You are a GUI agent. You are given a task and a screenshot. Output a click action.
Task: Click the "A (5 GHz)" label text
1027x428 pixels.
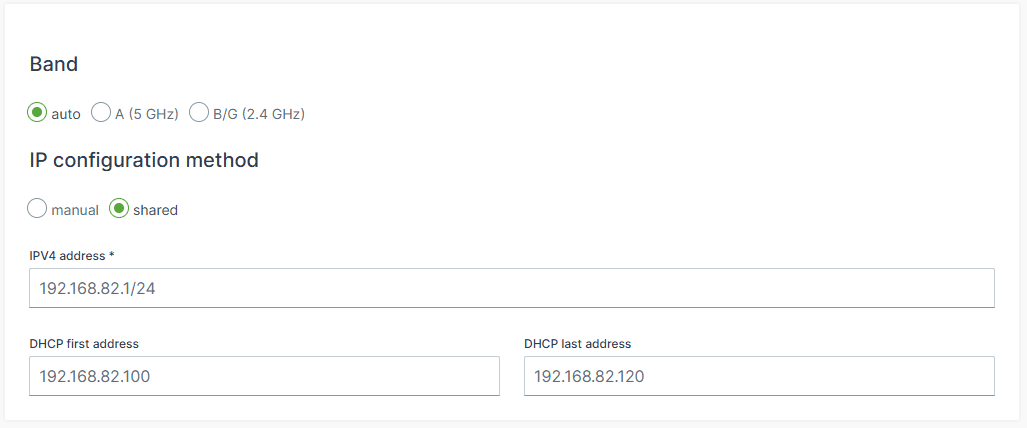click(146, 114)
